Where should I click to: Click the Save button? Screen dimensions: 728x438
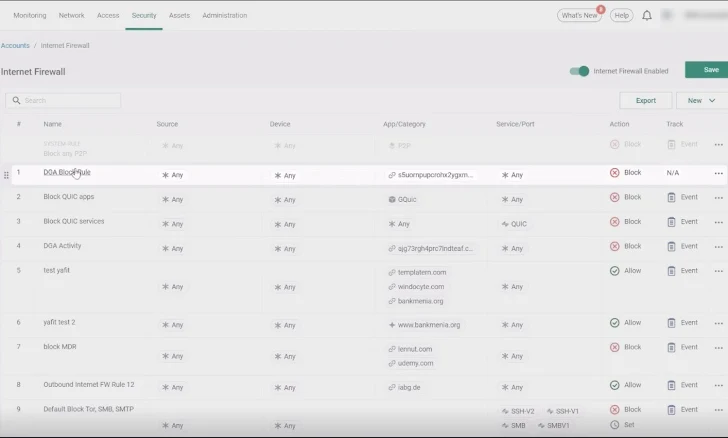point(710,70)
